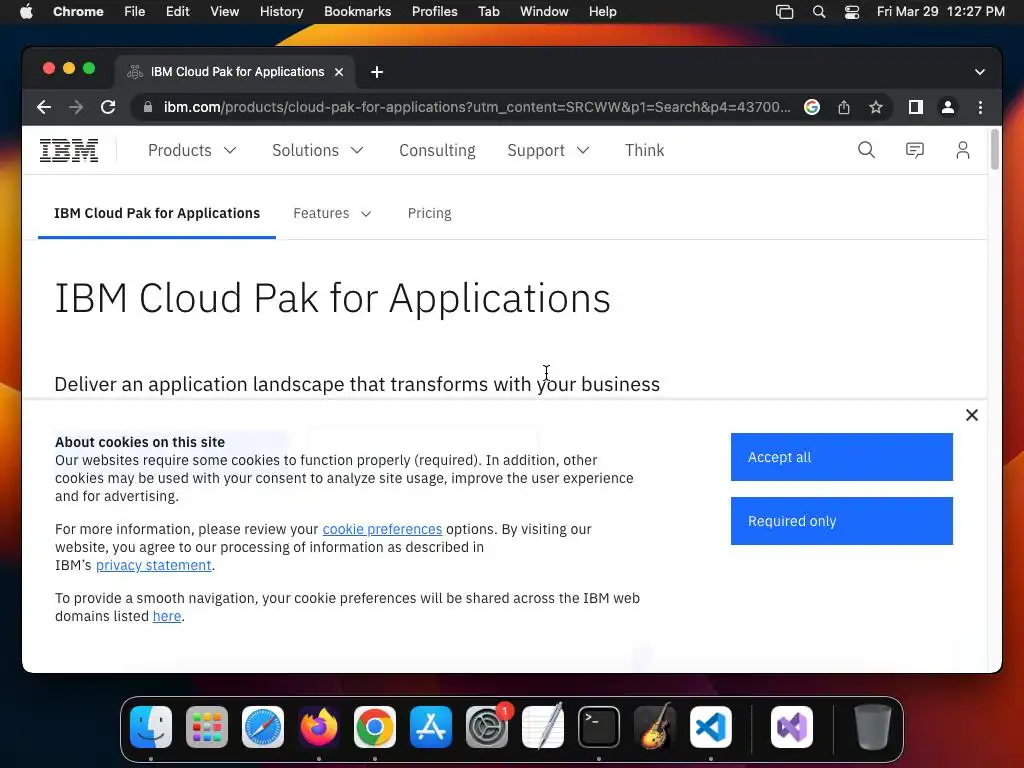
Task: Open the Consulting link
Action: coord(437,150)
